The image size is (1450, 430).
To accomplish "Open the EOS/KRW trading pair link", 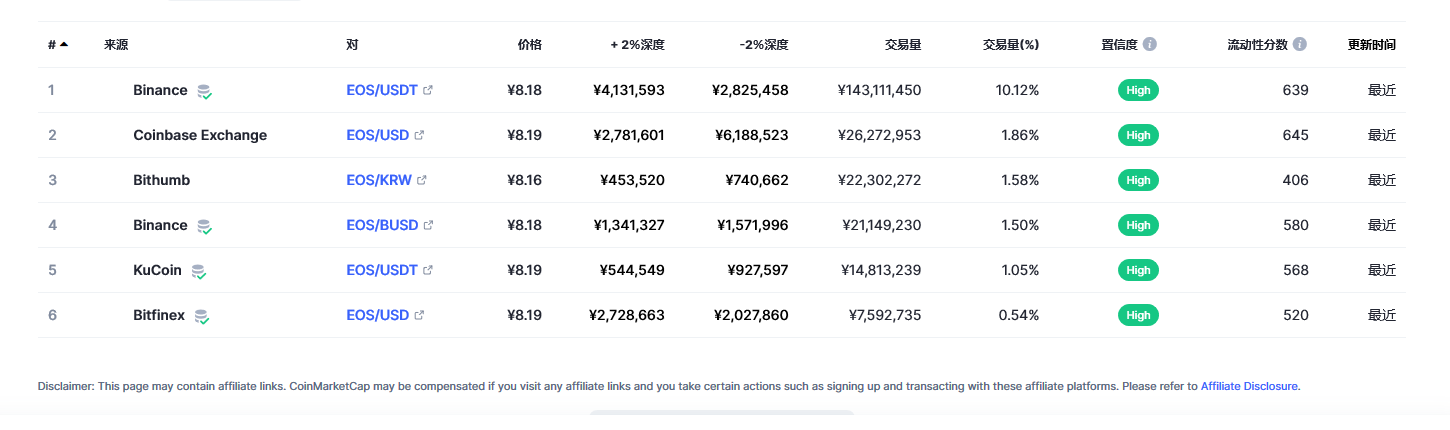I will (378, 180).
